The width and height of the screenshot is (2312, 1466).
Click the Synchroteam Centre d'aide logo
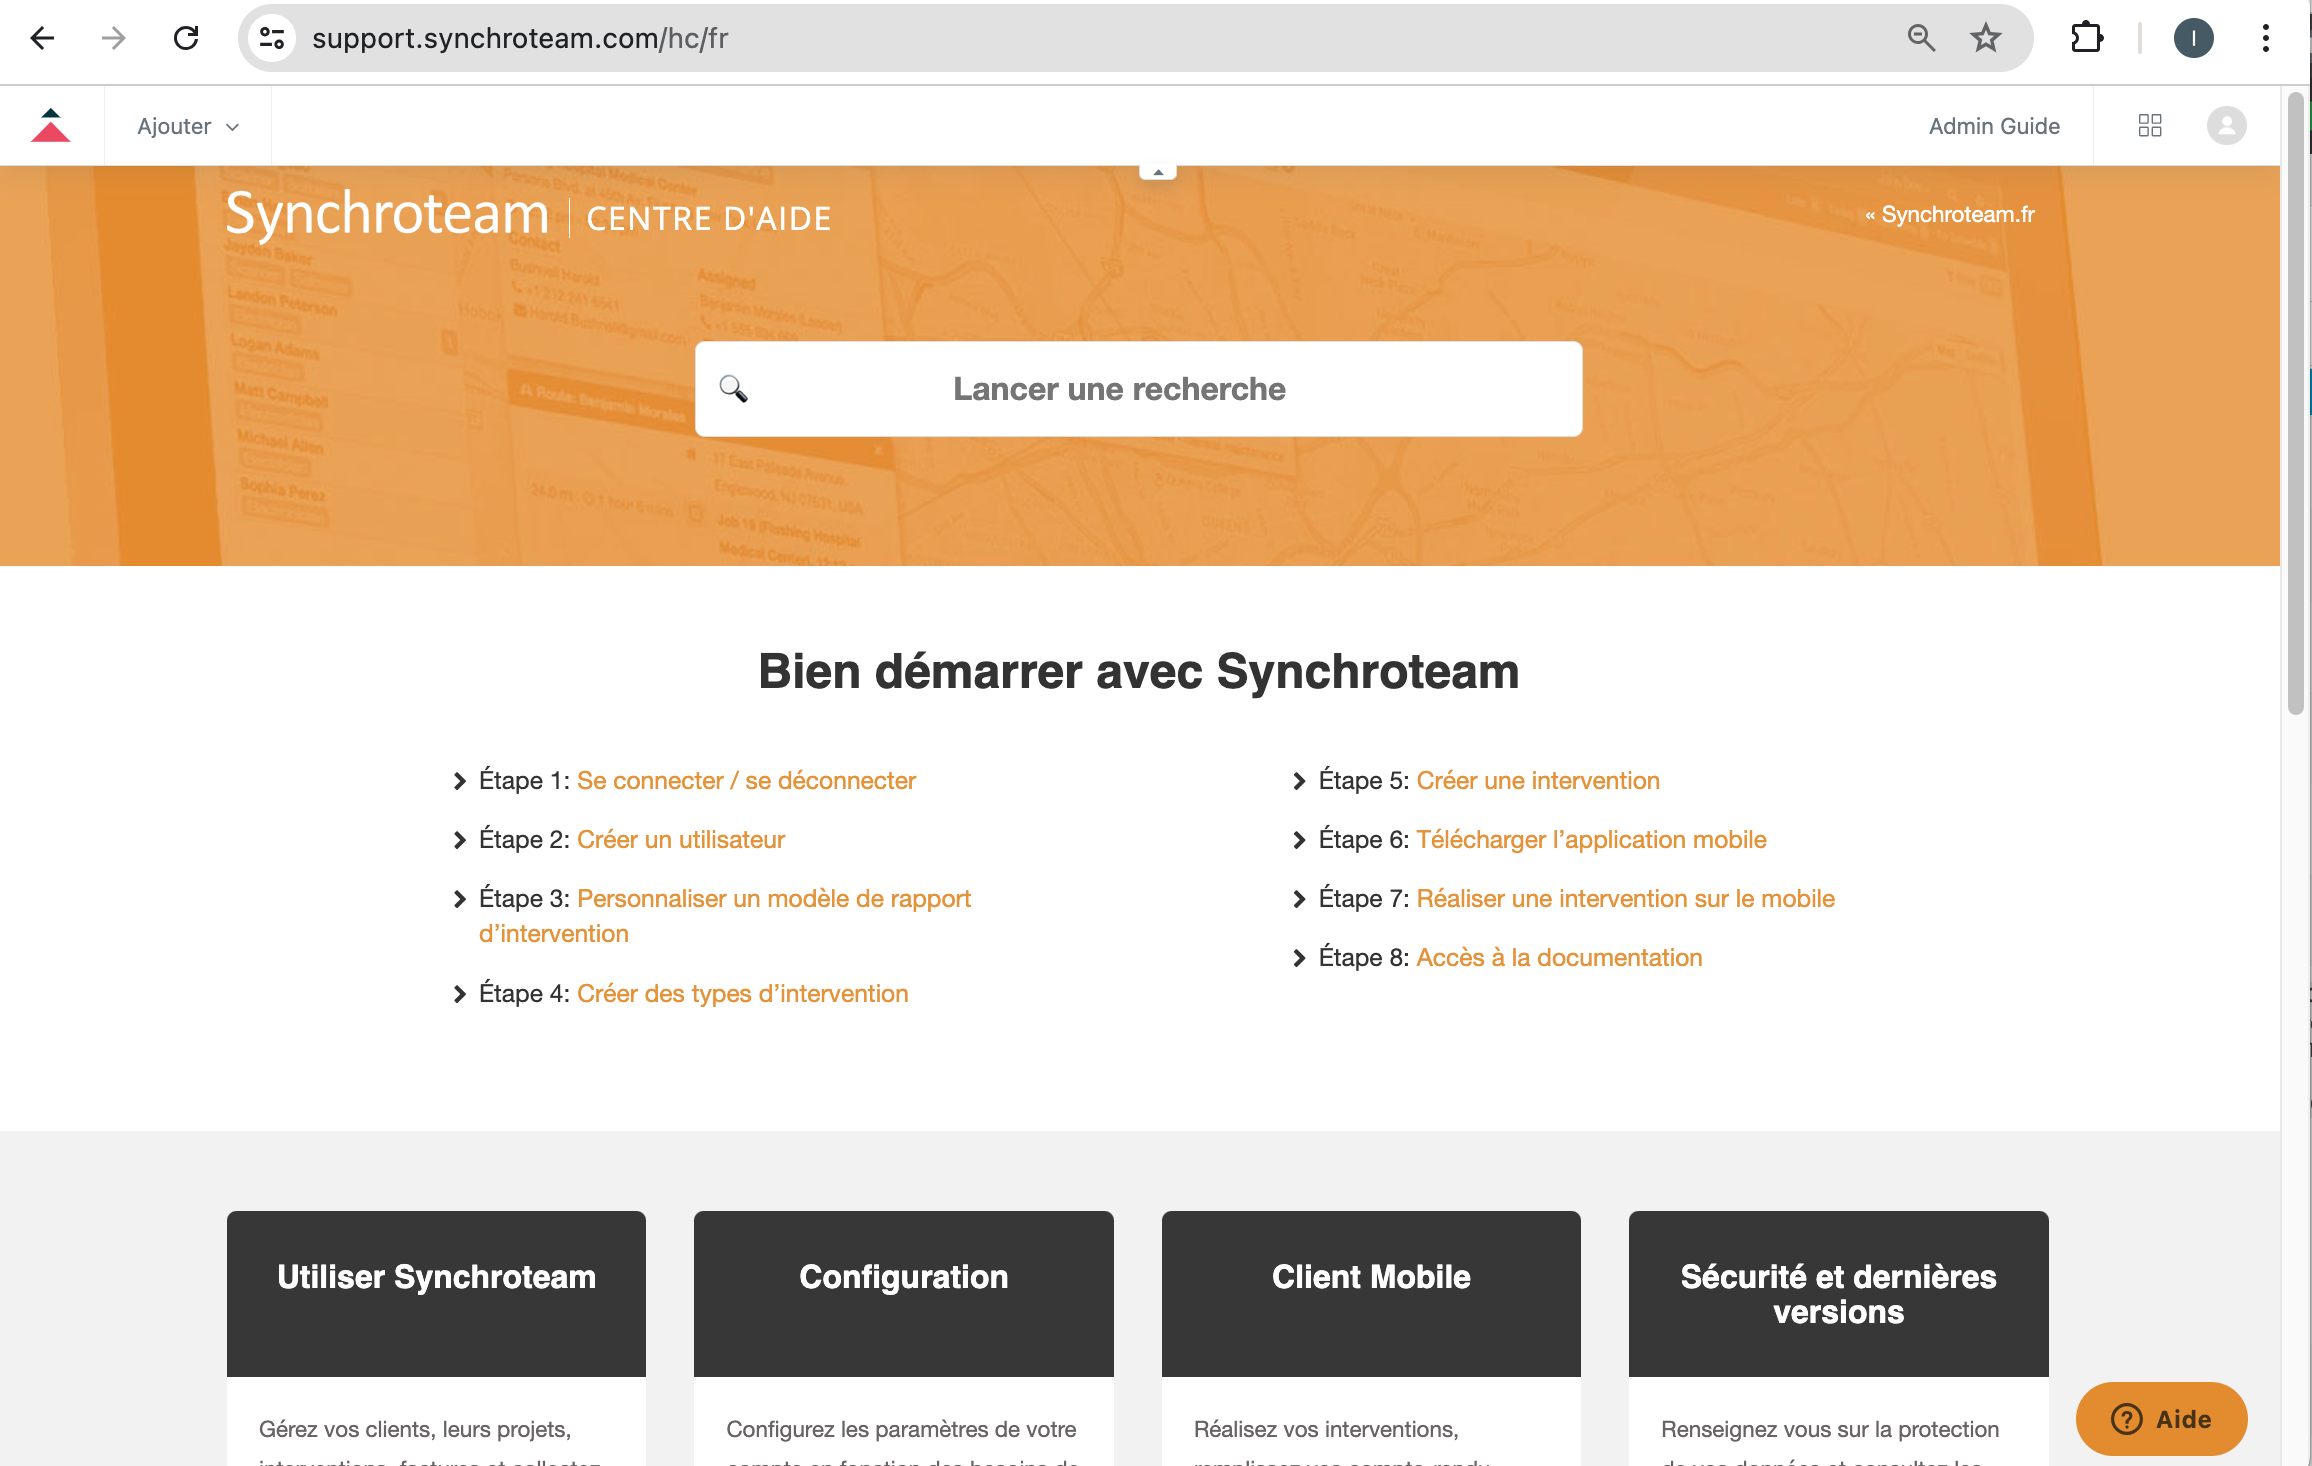528,214
